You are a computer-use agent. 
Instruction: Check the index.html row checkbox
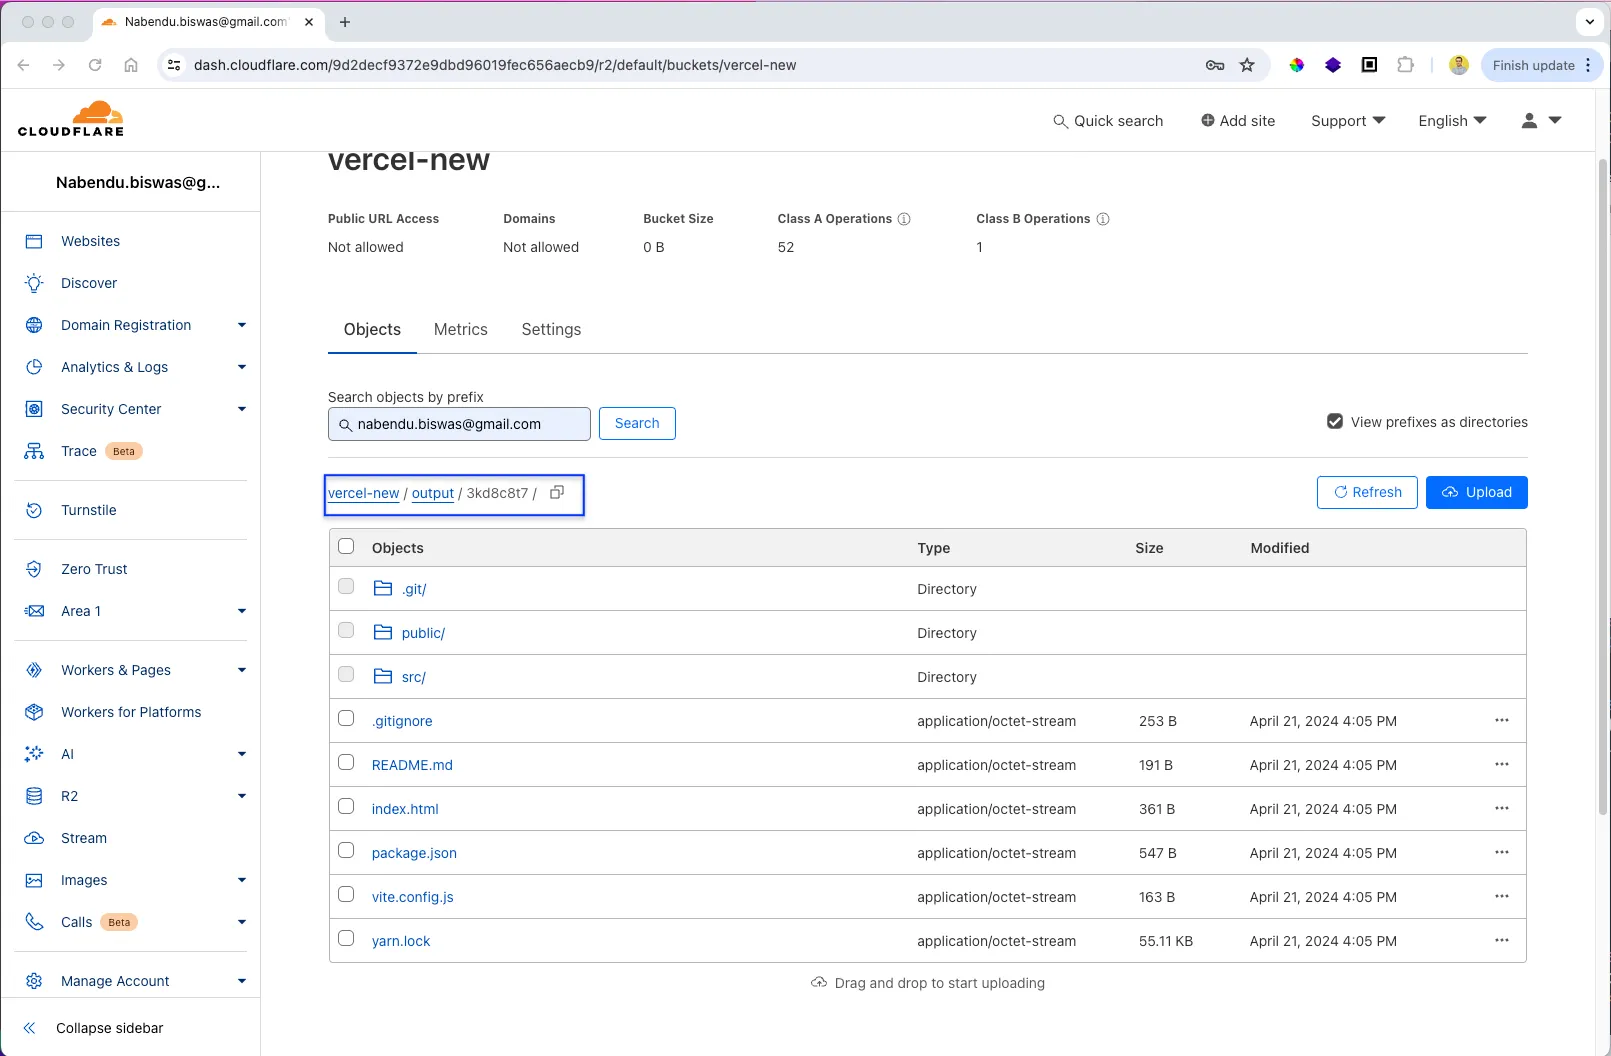346,806
